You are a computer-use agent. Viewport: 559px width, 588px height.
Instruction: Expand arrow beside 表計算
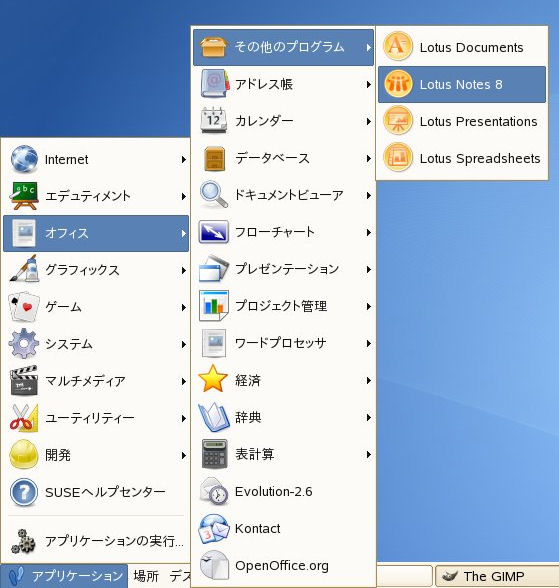pyautogui.click(x=369, y=454)
